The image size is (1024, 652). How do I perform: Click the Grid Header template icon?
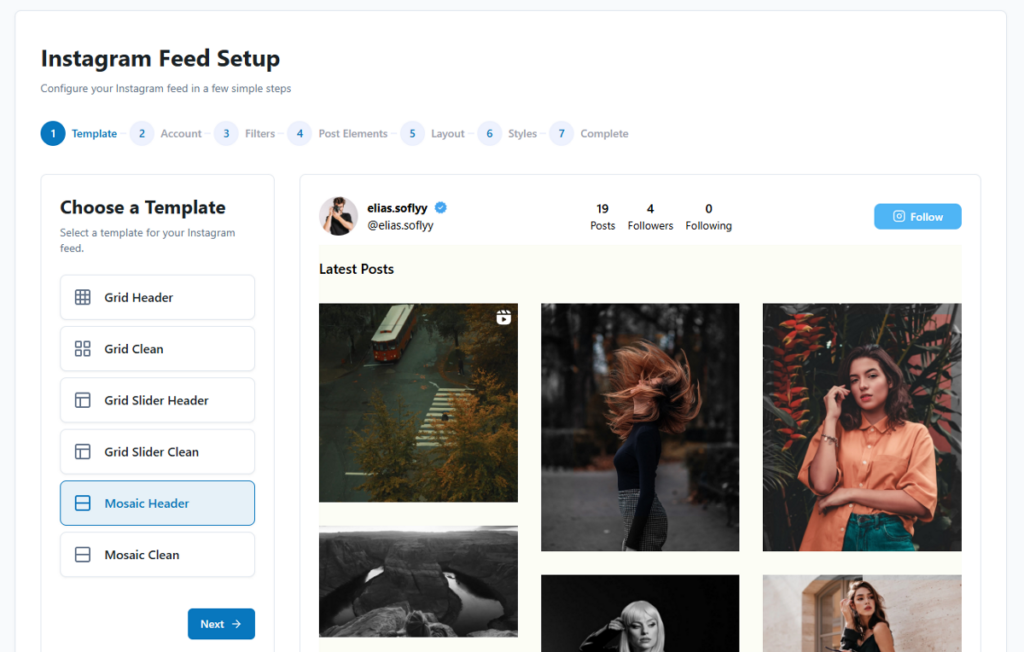tap(83, 297)
